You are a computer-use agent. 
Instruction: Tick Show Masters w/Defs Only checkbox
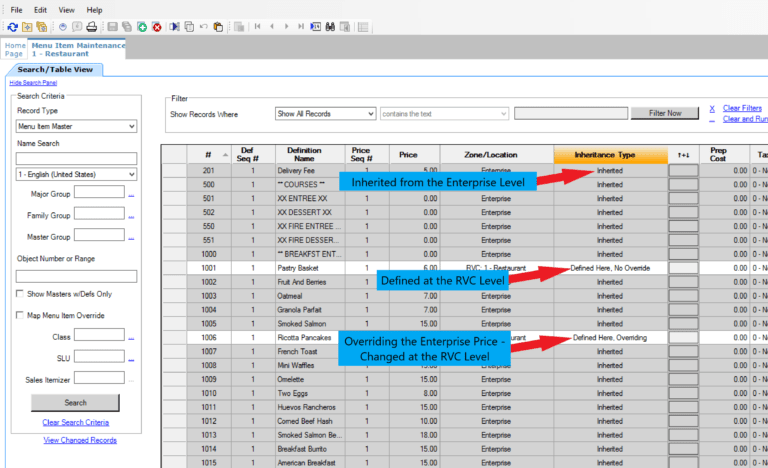20,294
